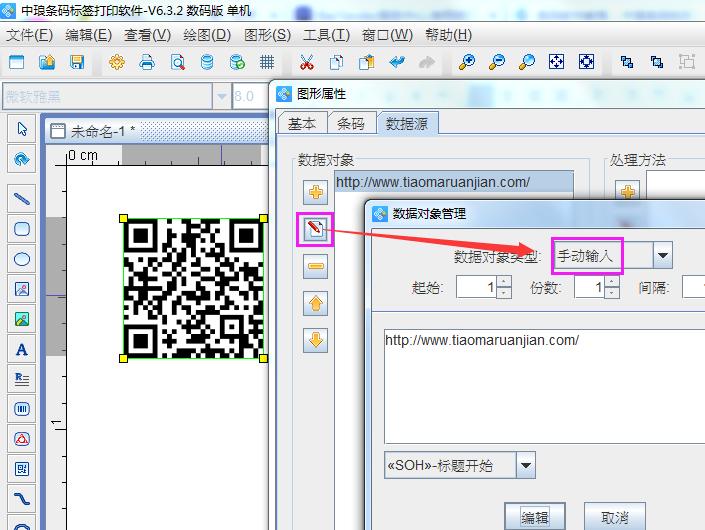The image size is (705, 530).
Task: Remove data object with minus button
Action: (x=315, y=266)
